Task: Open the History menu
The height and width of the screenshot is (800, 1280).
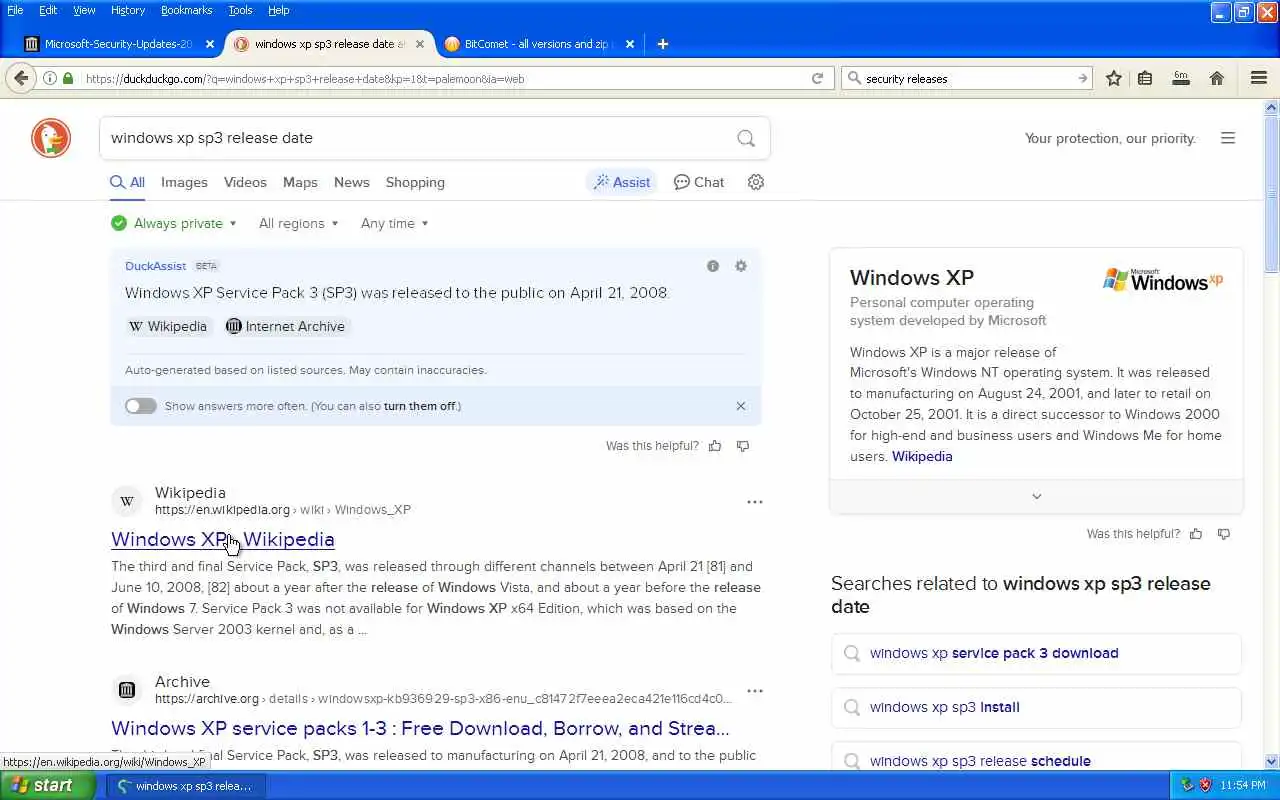Action: (128, 10)
